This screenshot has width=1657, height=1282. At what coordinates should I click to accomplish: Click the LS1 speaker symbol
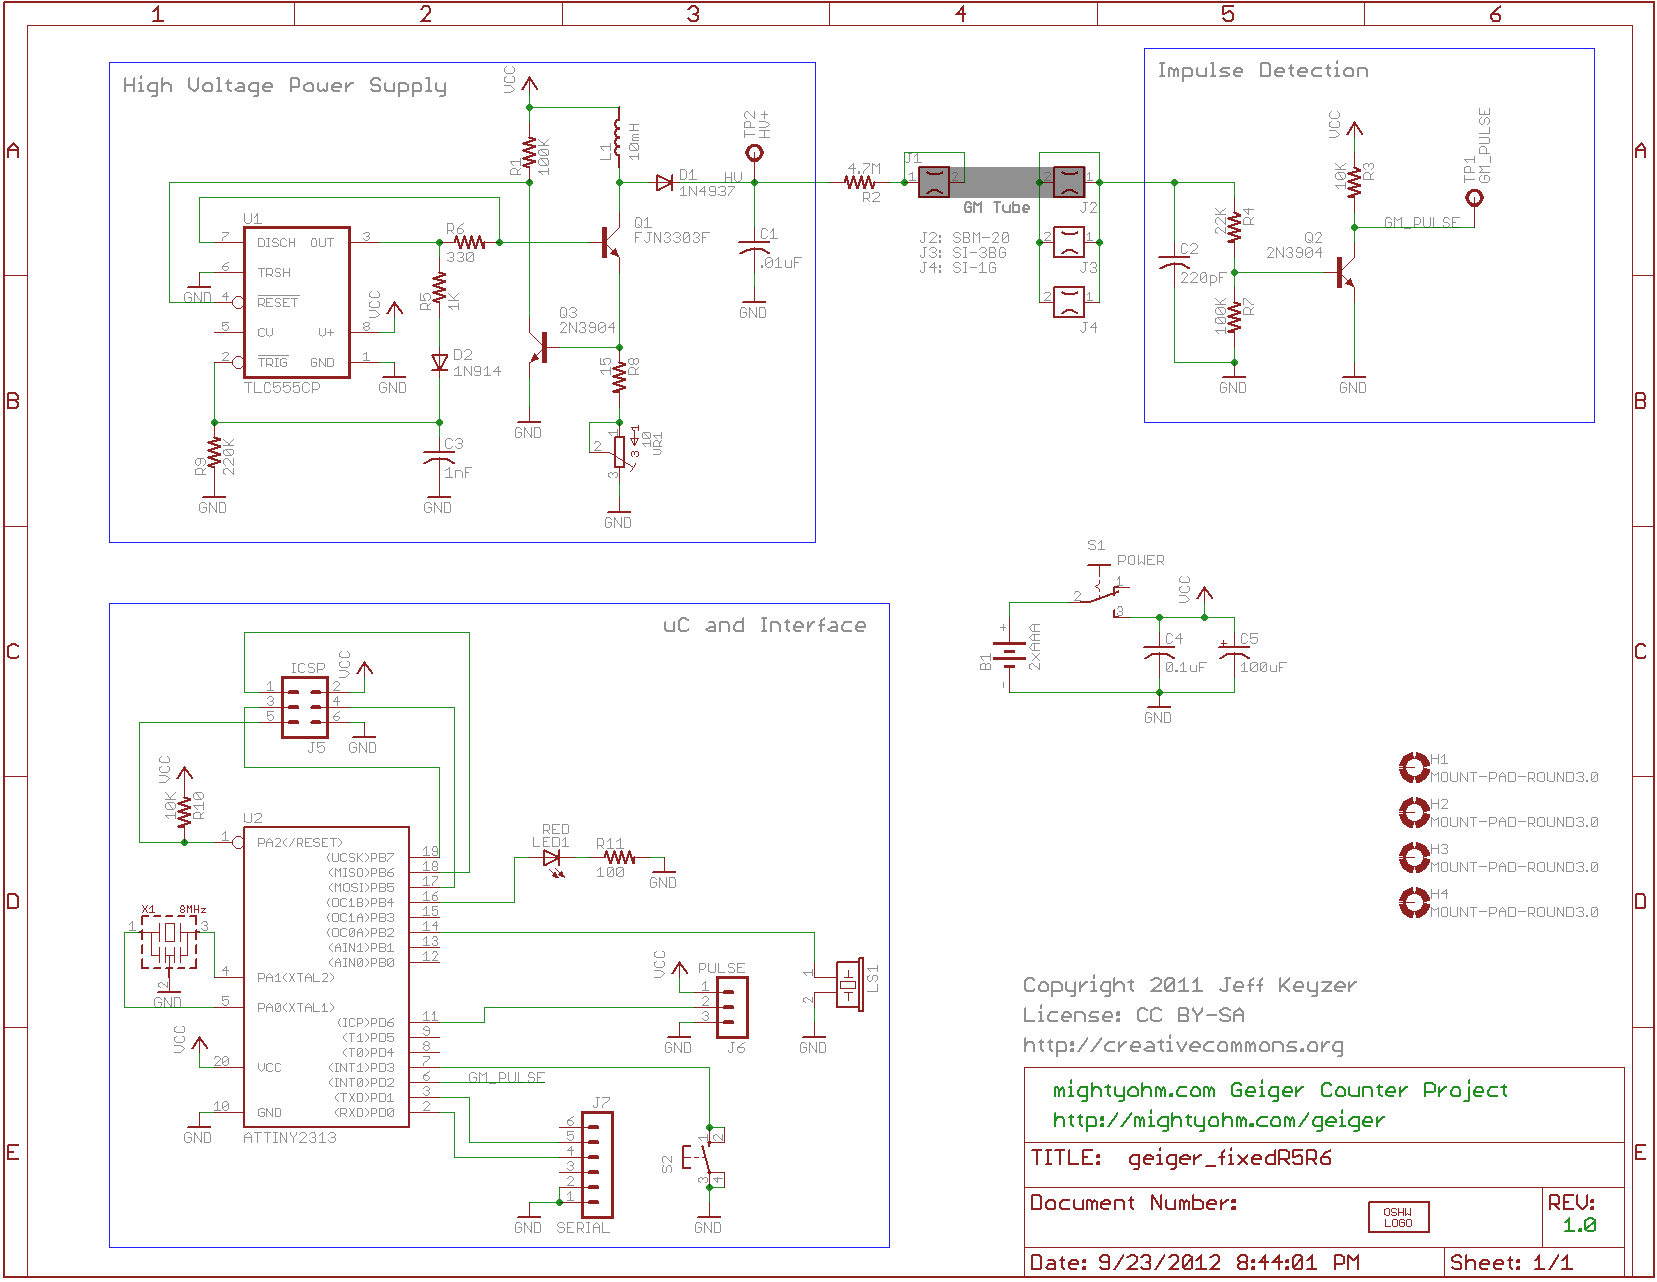click(x=849, y=985)
